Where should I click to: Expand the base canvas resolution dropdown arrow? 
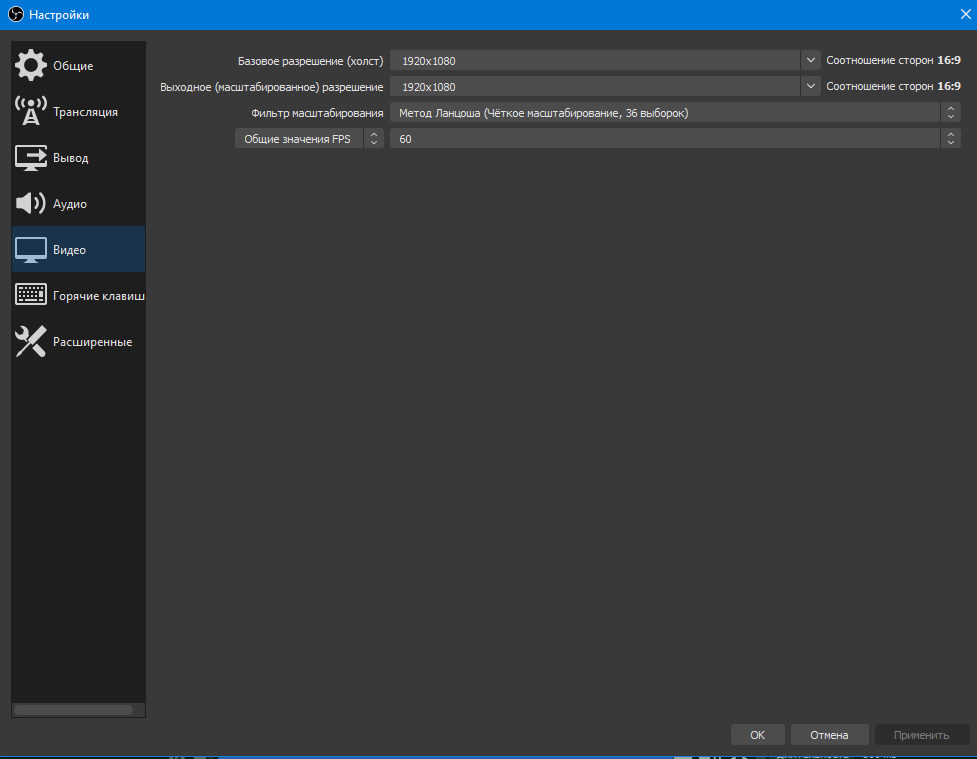coord(810,61)
